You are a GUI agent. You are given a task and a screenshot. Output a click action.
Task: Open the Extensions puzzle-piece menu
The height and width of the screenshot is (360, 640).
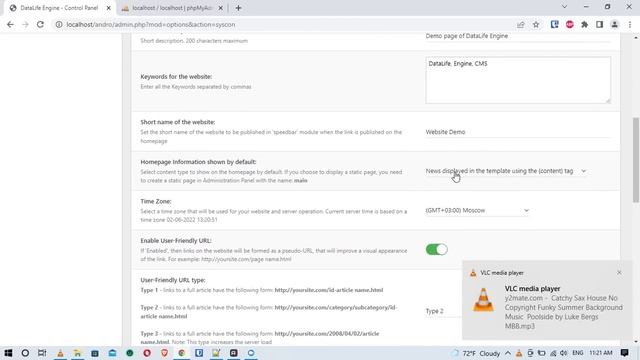click(x=584, y=24)
